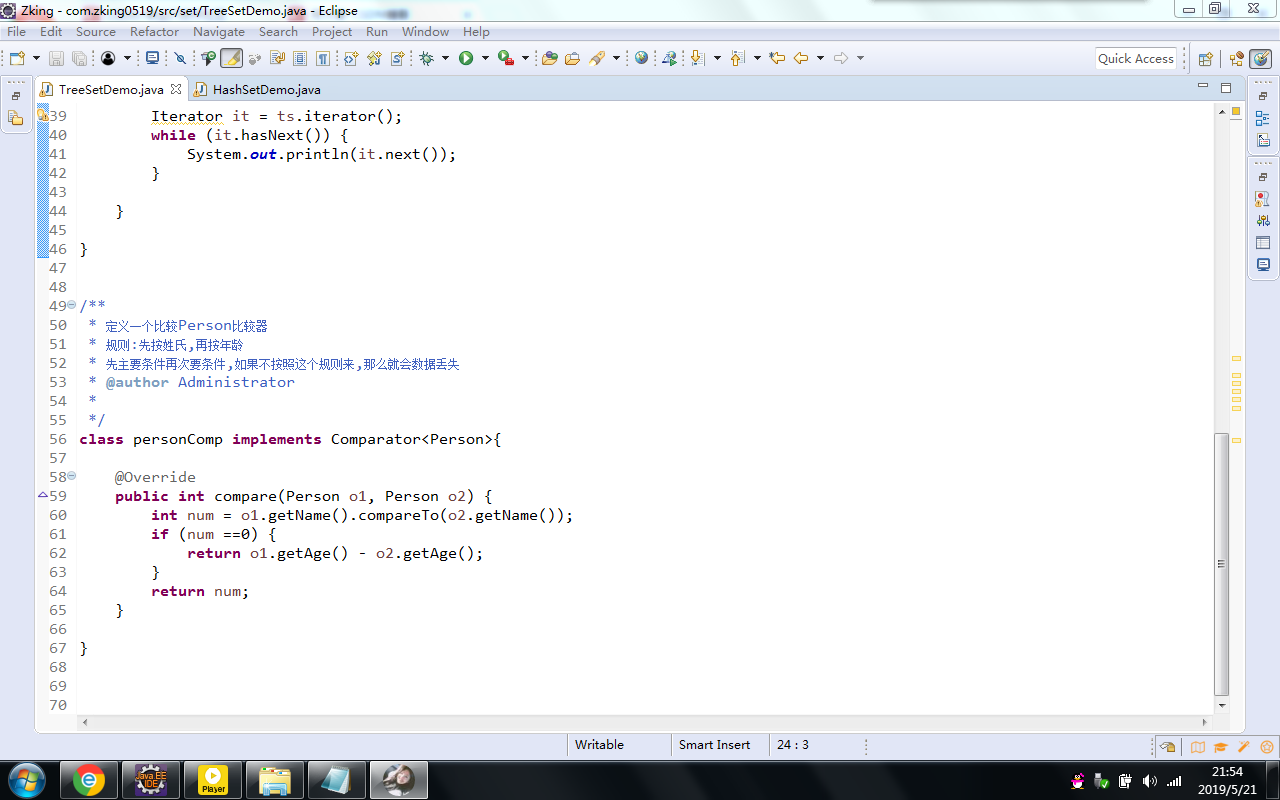
Task: Click the Next Annotation arrow icon
Action: coord(698,58)
